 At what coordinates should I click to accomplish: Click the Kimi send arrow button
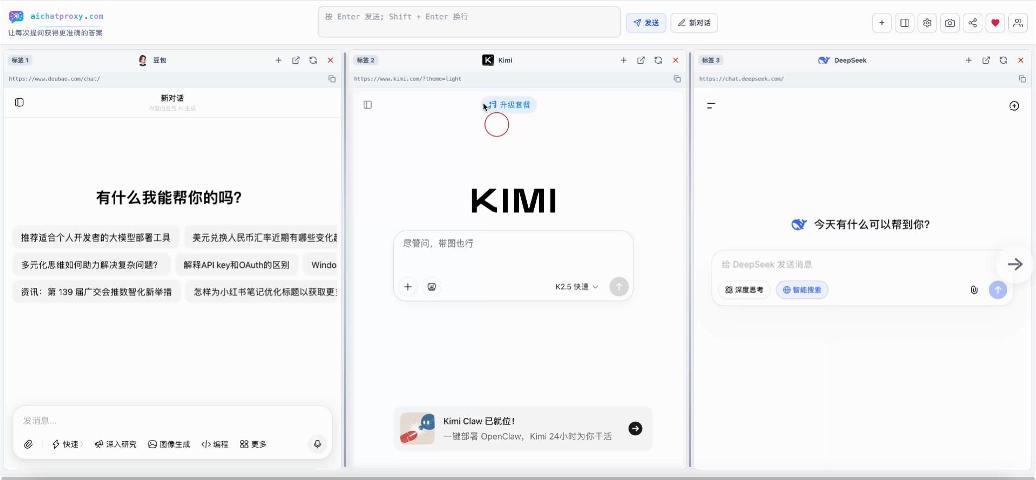pyautogui.click(x=619, y=287)
